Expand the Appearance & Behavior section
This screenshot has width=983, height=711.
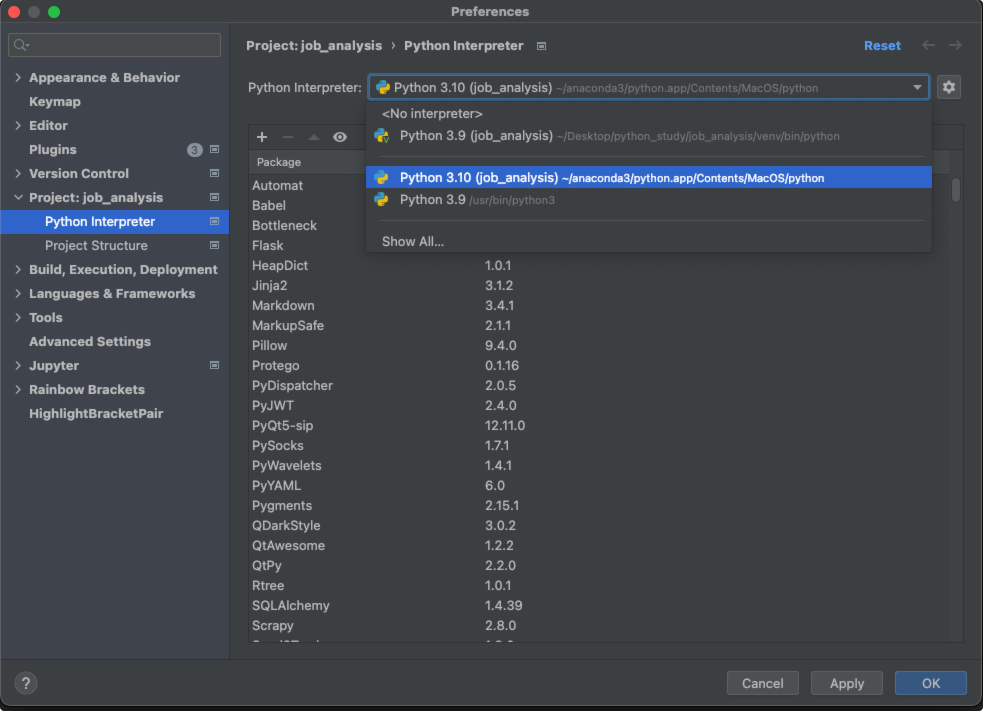[x=18, y=77]
